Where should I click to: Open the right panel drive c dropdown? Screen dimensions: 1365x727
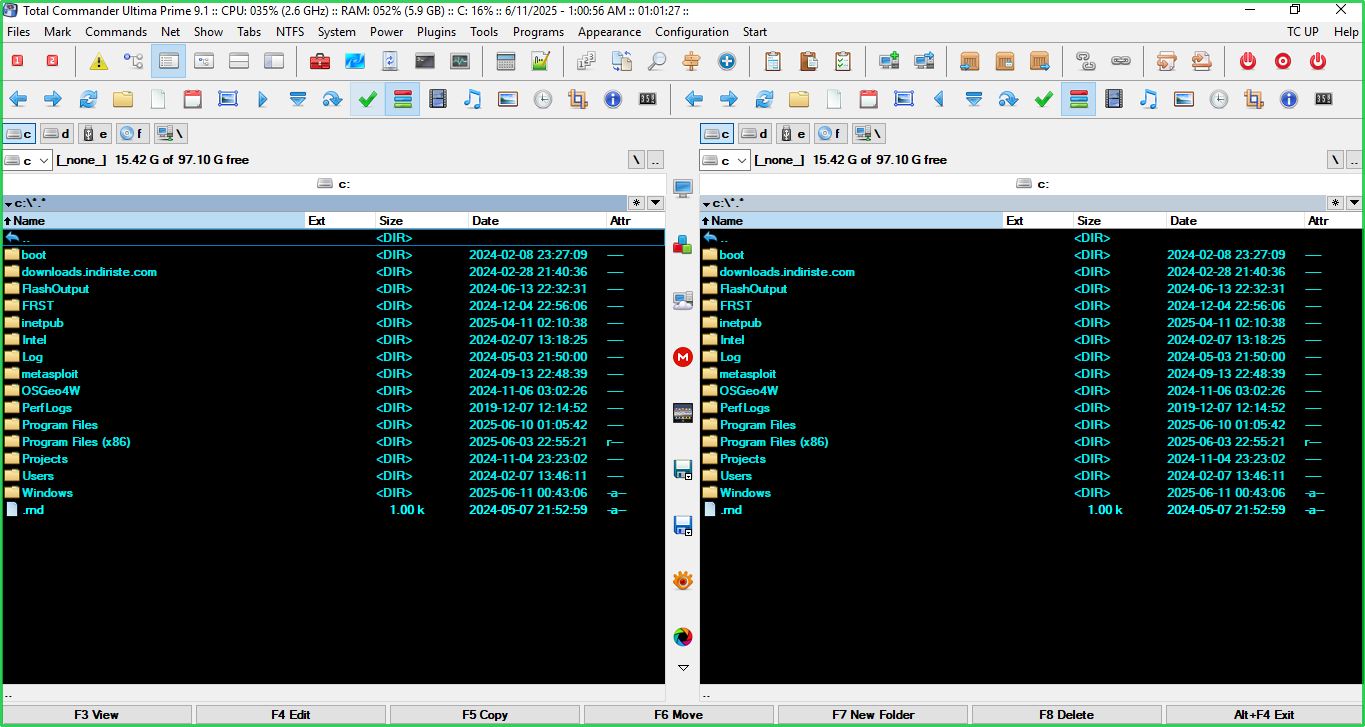point(725,160)
